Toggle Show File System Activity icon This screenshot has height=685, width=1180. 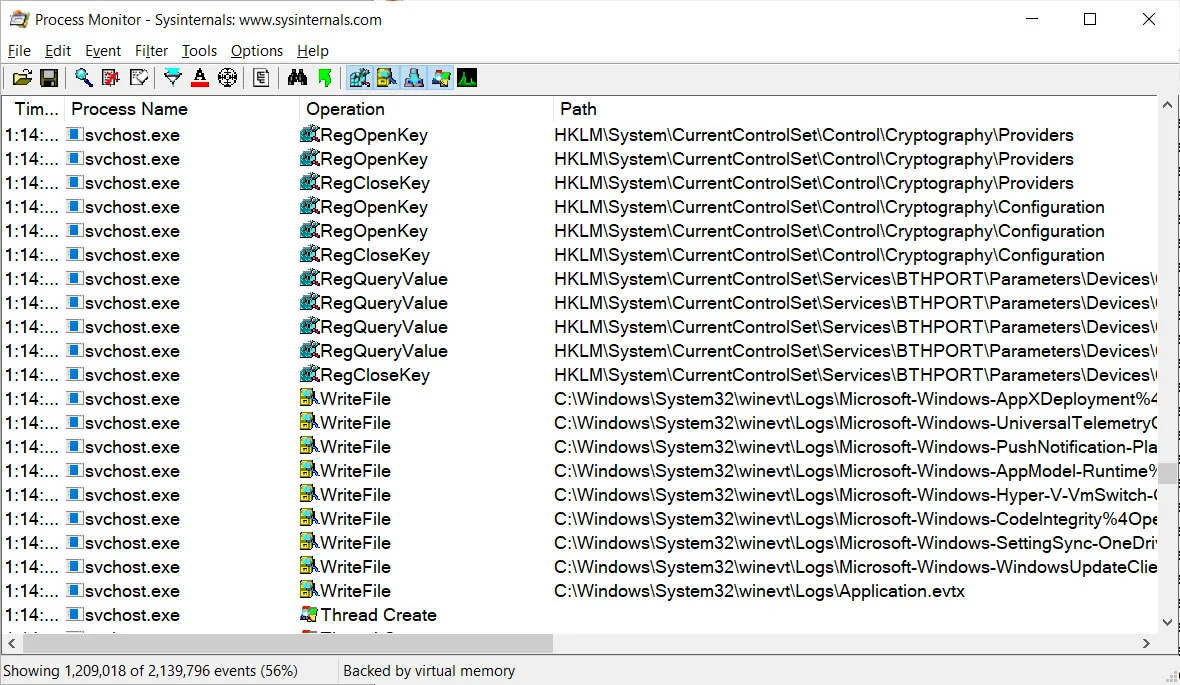[x=386, y=78]
